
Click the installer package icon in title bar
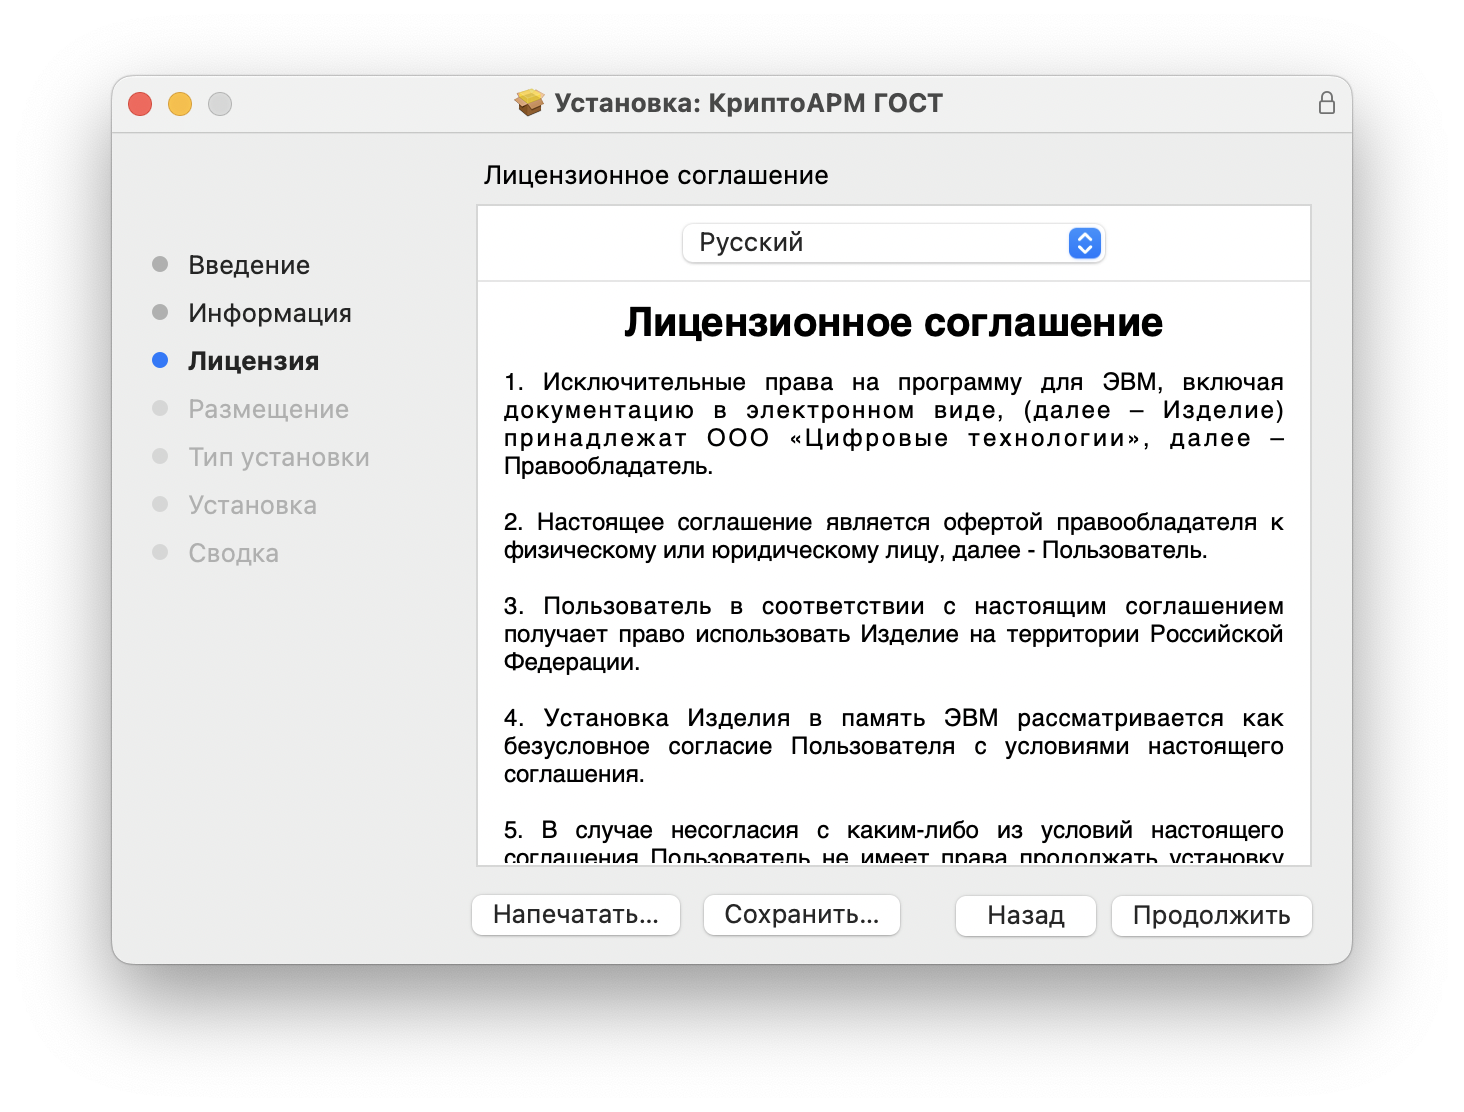pos(527,101)
